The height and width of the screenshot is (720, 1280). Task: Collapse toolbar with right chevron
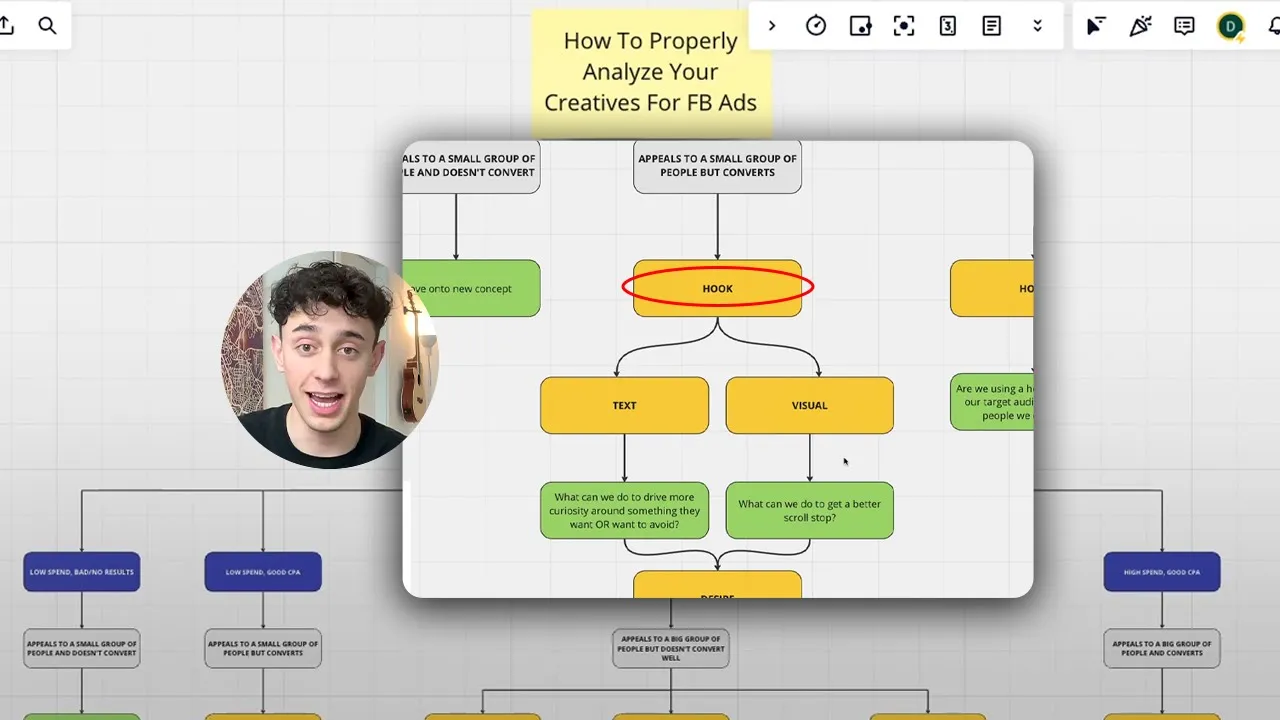pos(772,26)
